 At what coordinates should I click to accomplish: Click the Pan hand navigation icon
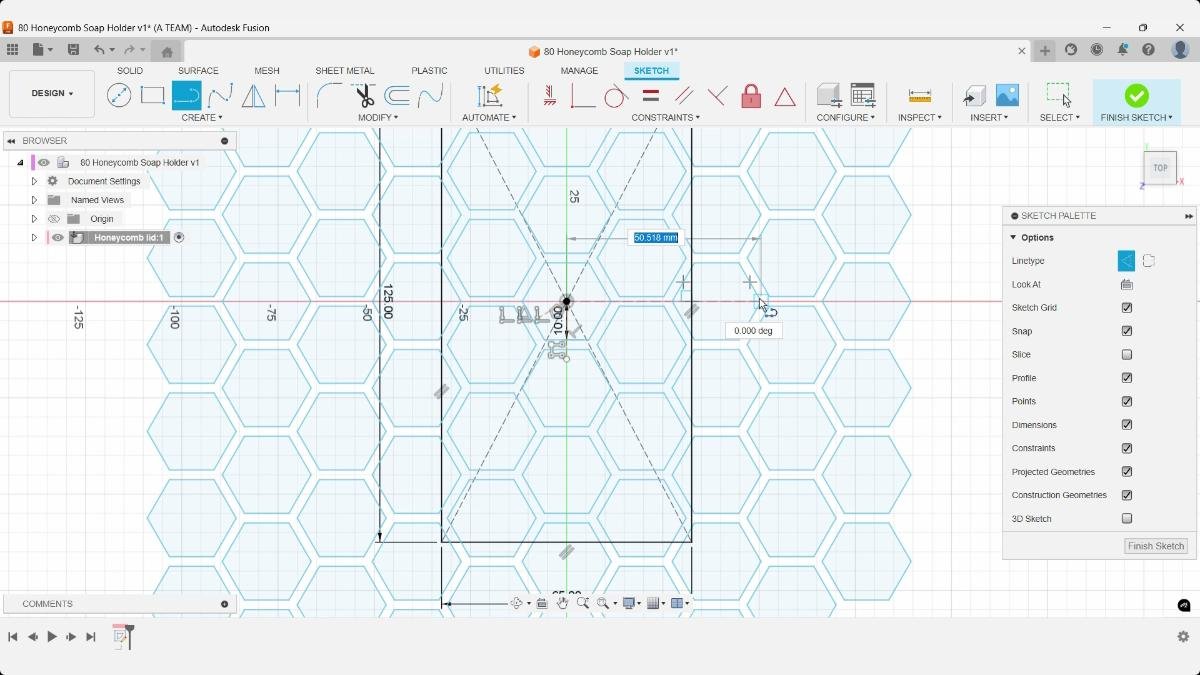(x=562, y=603)
